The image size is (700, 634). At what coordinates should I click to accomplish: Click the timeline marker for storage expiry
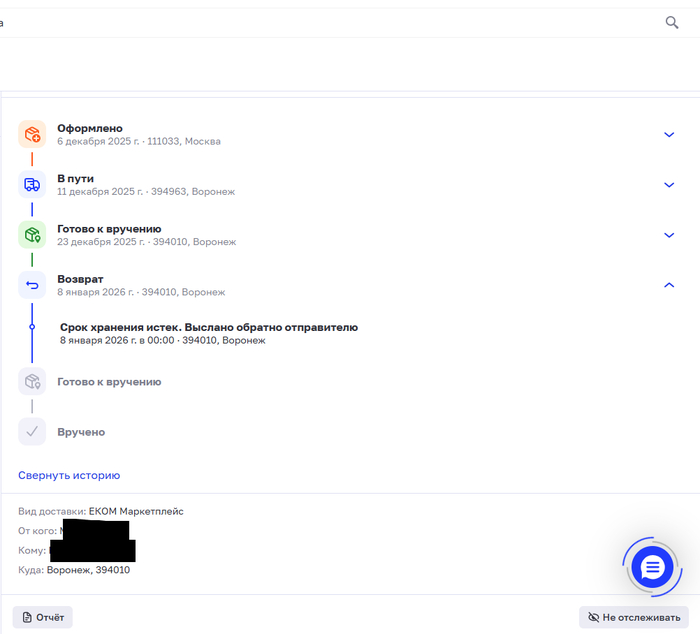click(32, 327)
